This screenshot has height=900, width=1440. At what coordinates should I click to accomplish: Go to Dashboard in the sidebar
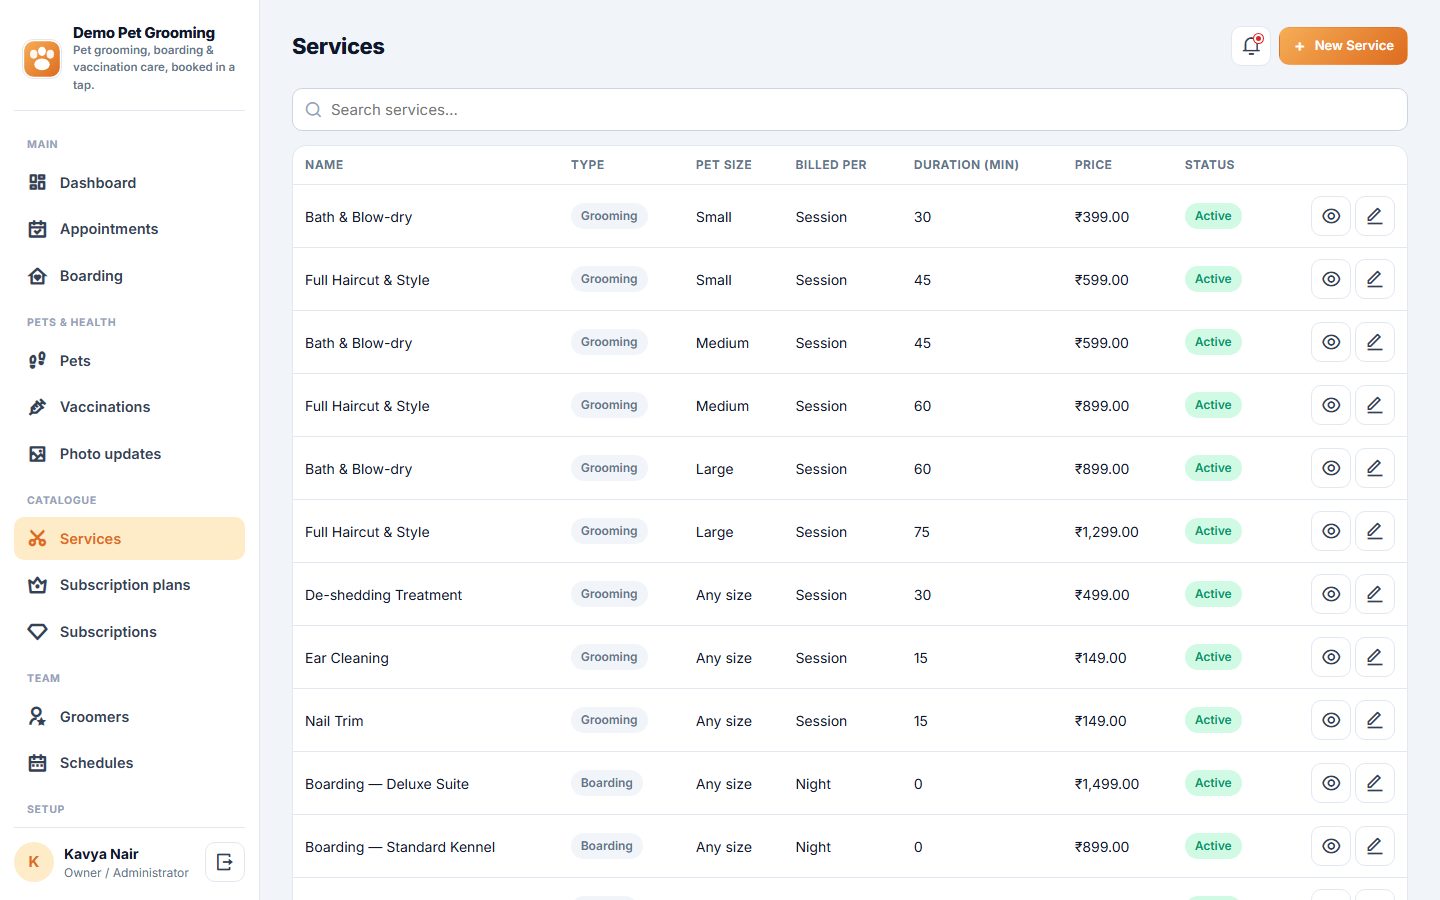point(129,182)
